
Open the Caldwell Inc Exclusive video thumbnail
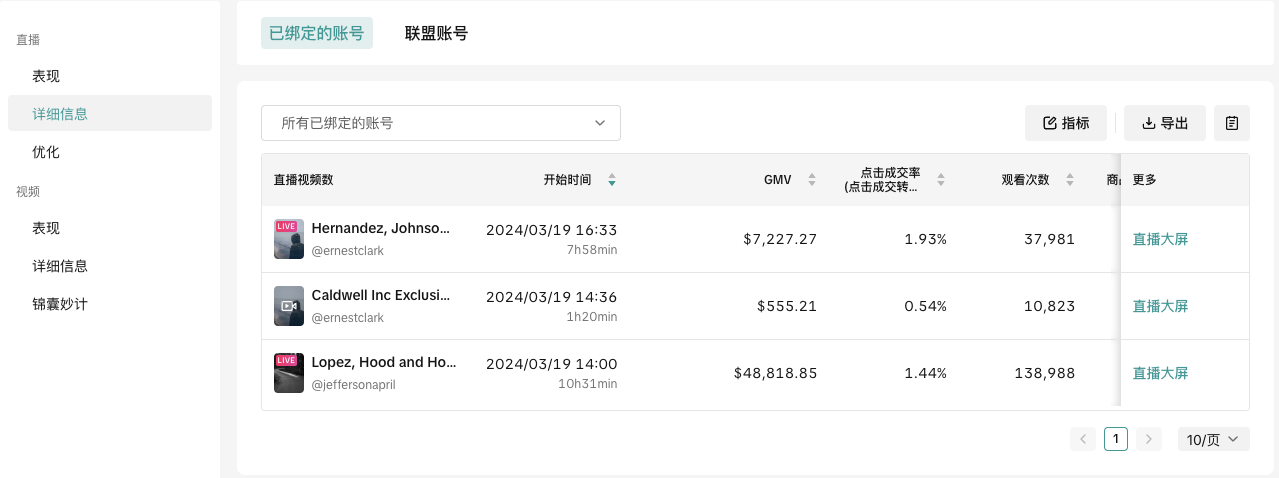coord(289,306)
